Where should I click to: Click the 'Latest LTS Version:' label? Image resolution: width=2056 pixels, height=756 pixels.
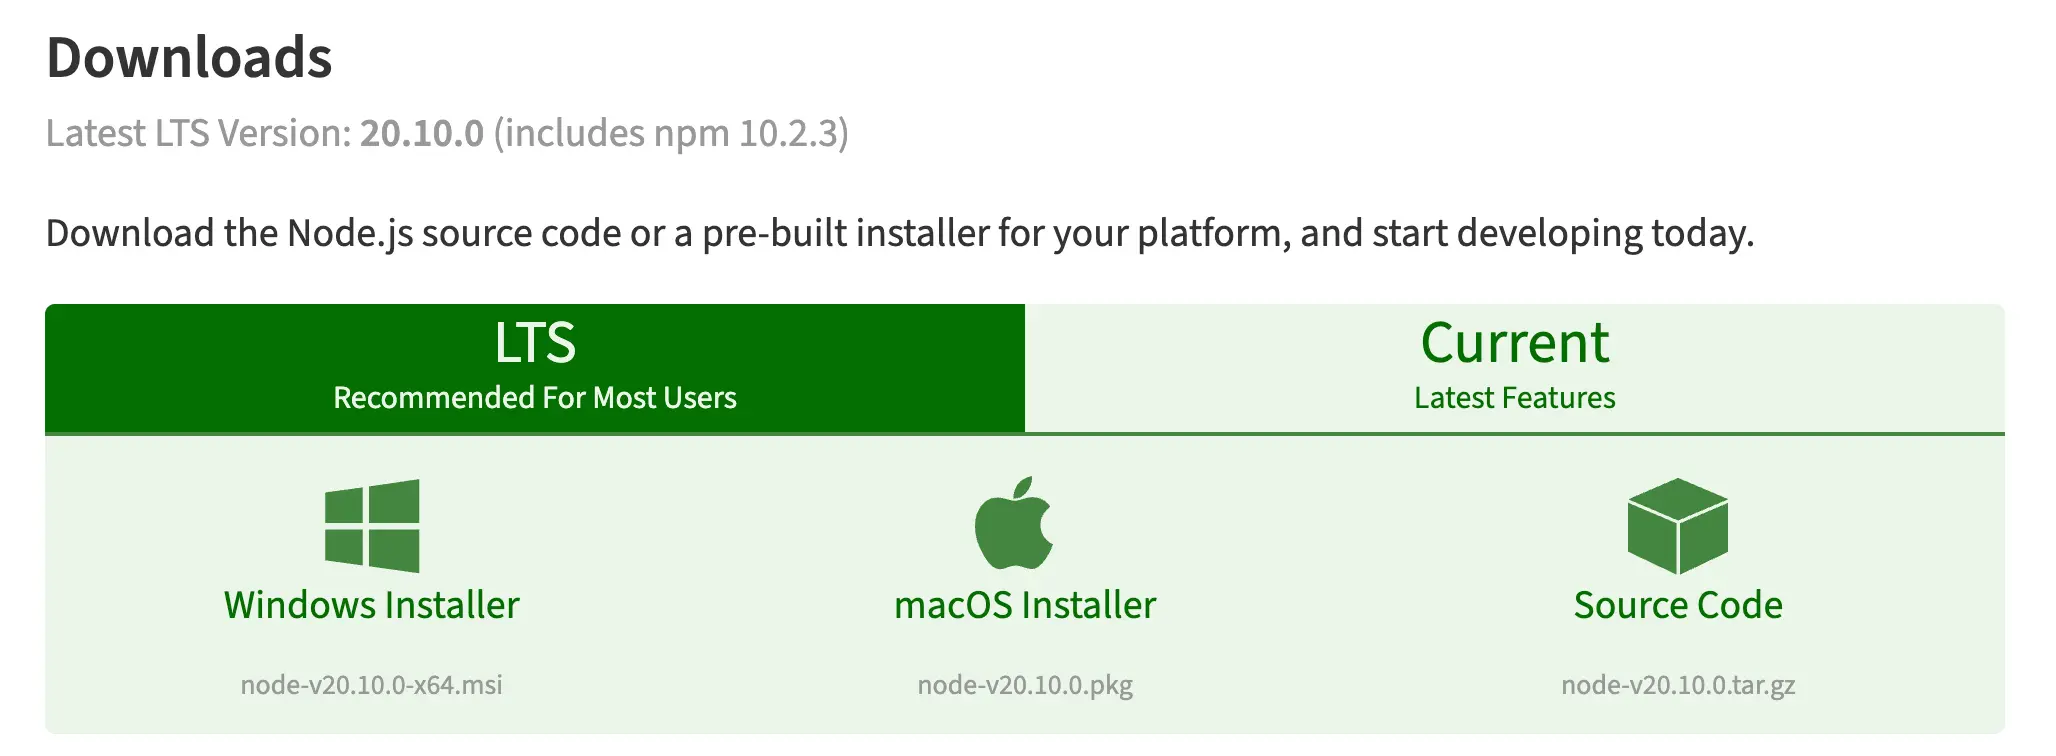pyautogui.click(x=198, y=133)
